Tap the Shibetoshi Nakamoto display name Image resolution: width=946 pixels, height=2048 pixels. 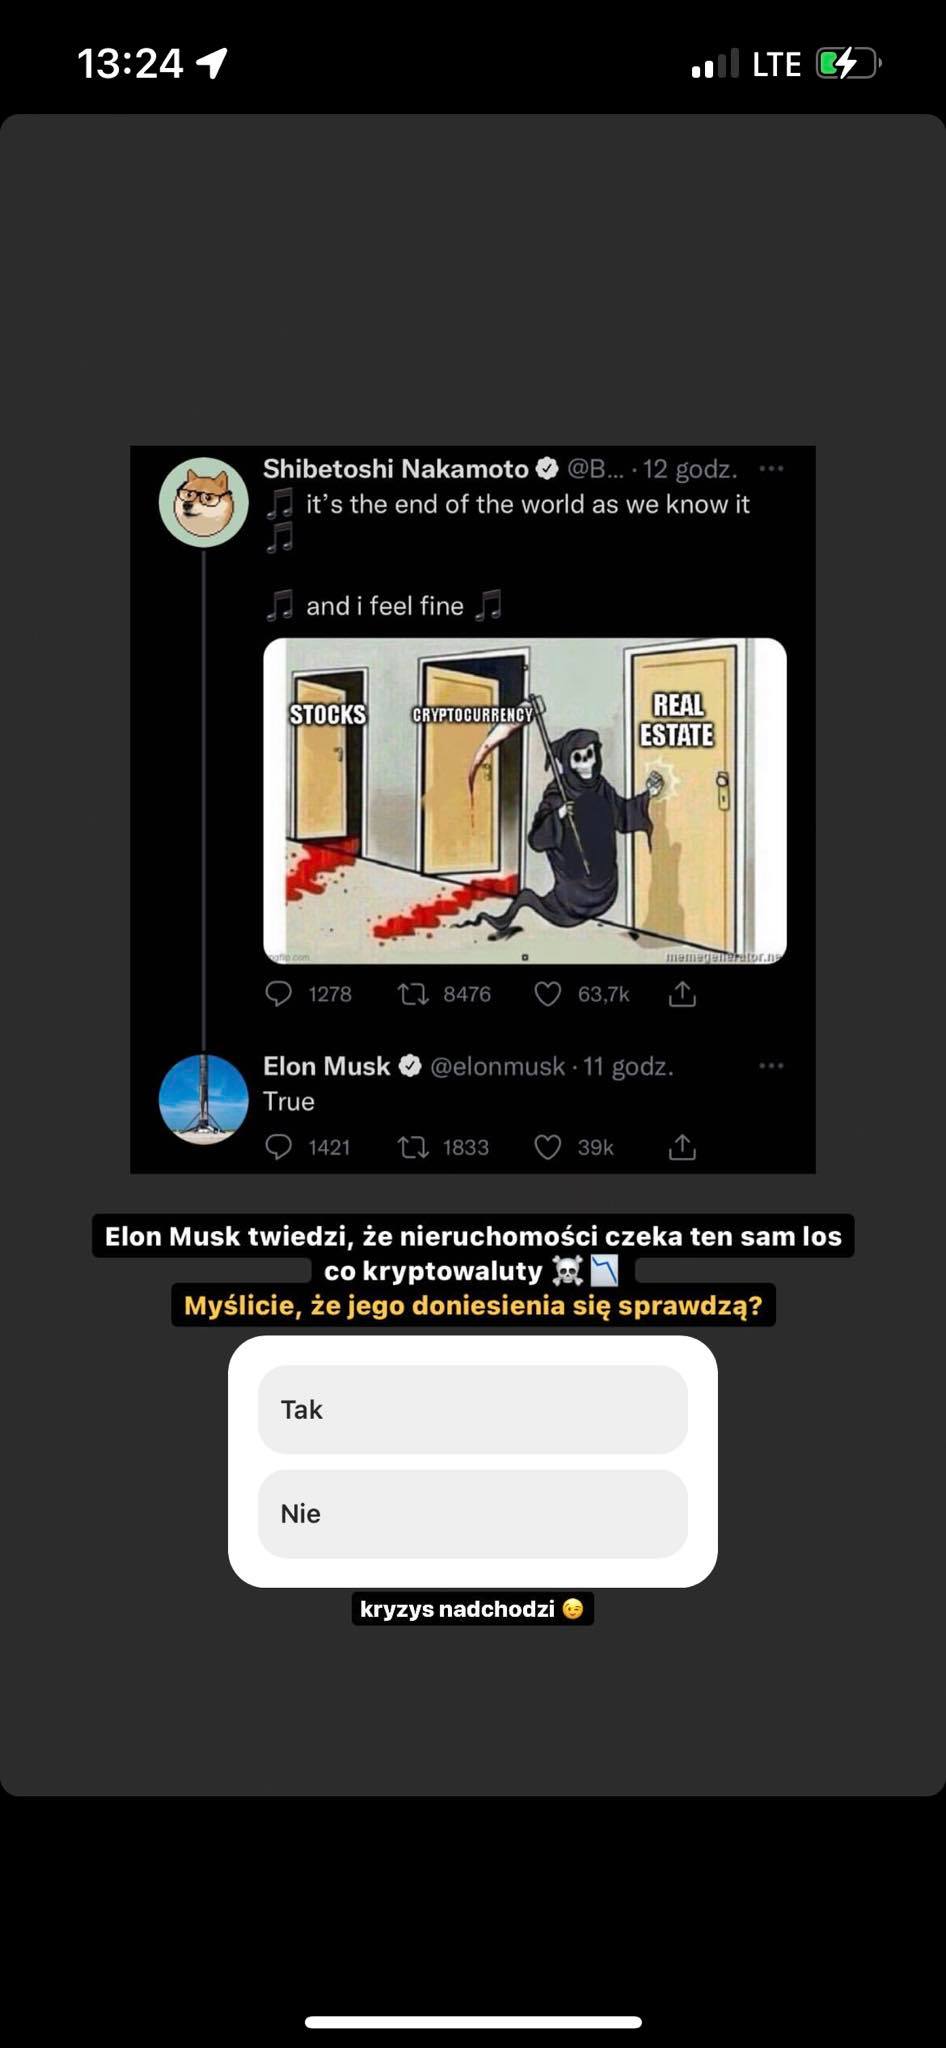395,468
